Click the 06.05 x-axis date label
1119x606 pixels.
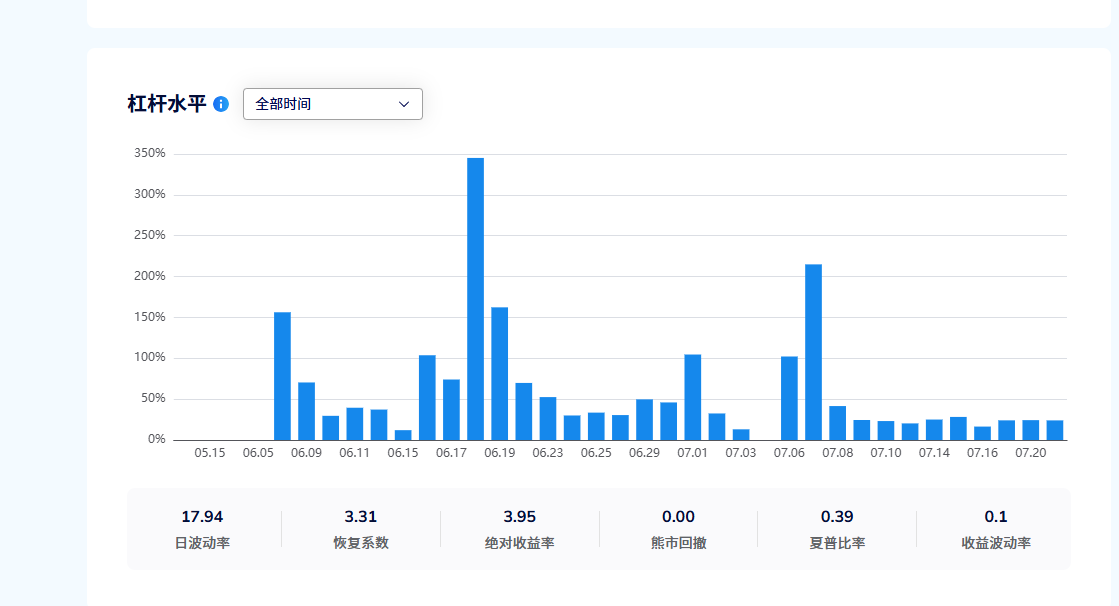pyautogui.click(x=258, y=453)
